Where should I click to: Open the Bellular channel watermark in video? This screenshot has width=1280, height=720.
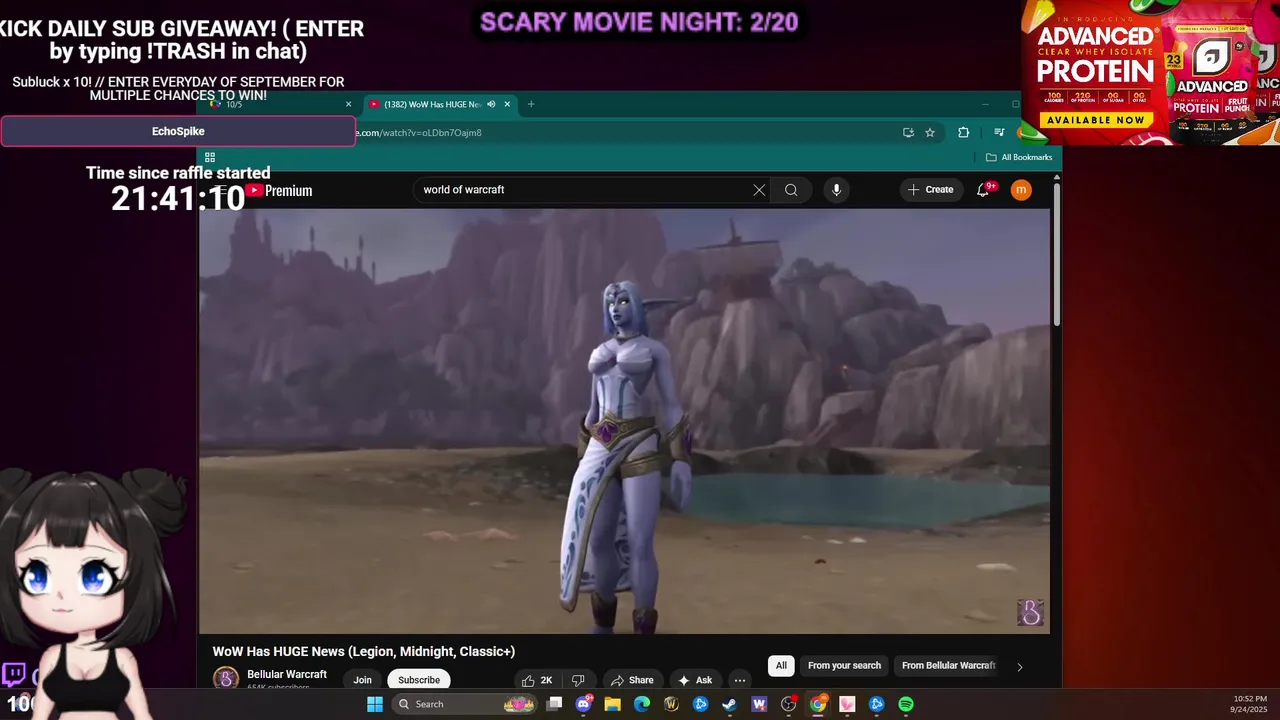coord(1030,612)
